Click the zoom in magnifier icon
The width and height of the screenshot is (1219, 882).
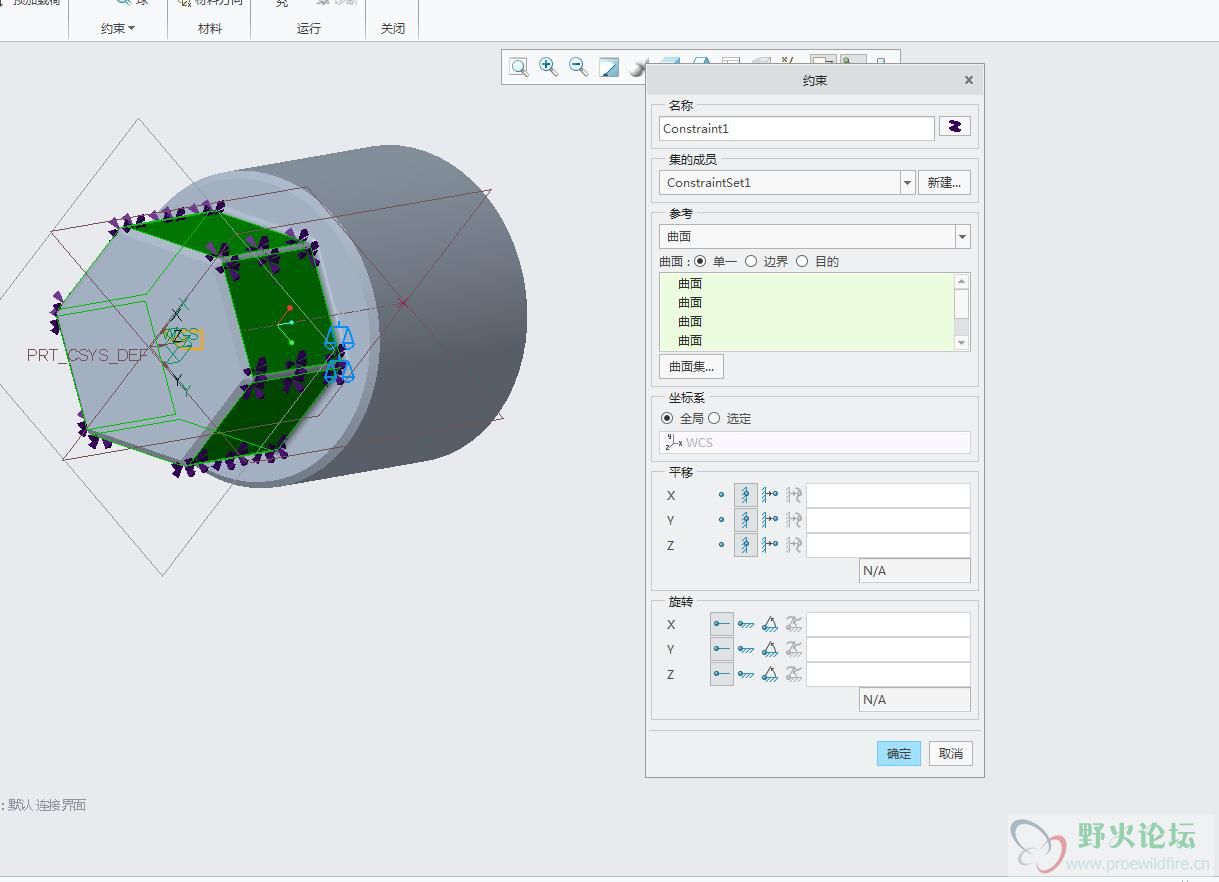tap(548, 67)
